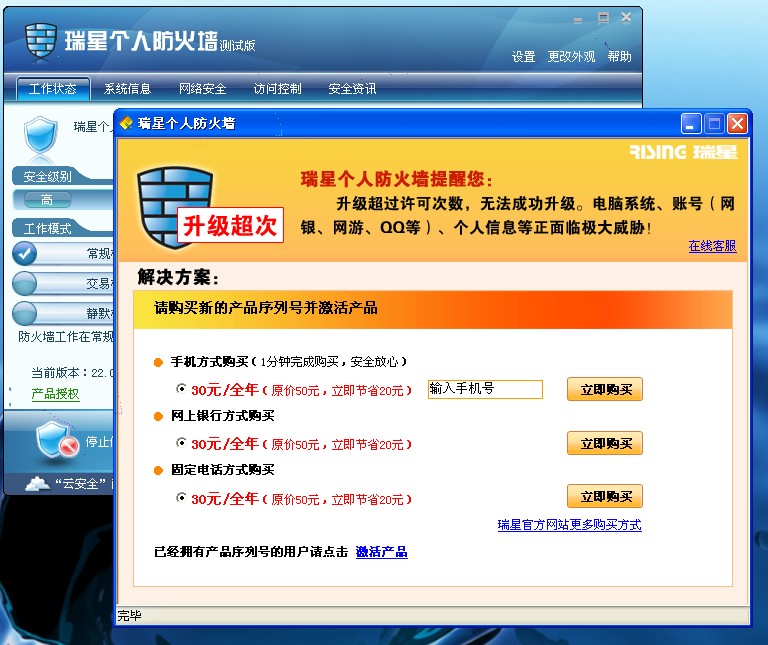Click 立即购买 for landline phone purchase
This screenshot has height=645, width=768.
pyautogui.click(x=605, y=497)
